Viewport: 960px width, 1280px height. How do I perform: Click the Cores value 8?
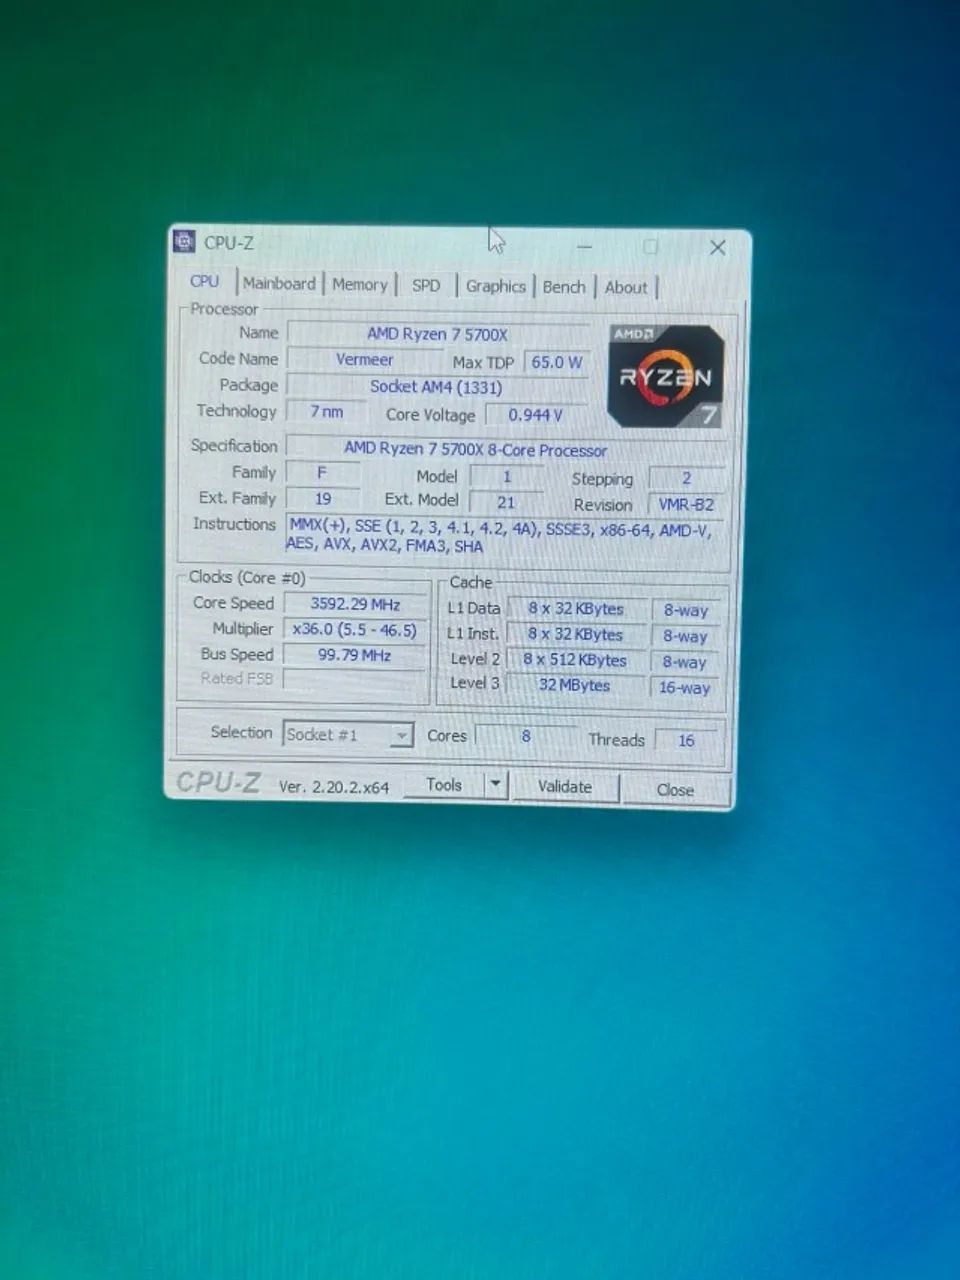pyautogui.click(x=526, y=737)
